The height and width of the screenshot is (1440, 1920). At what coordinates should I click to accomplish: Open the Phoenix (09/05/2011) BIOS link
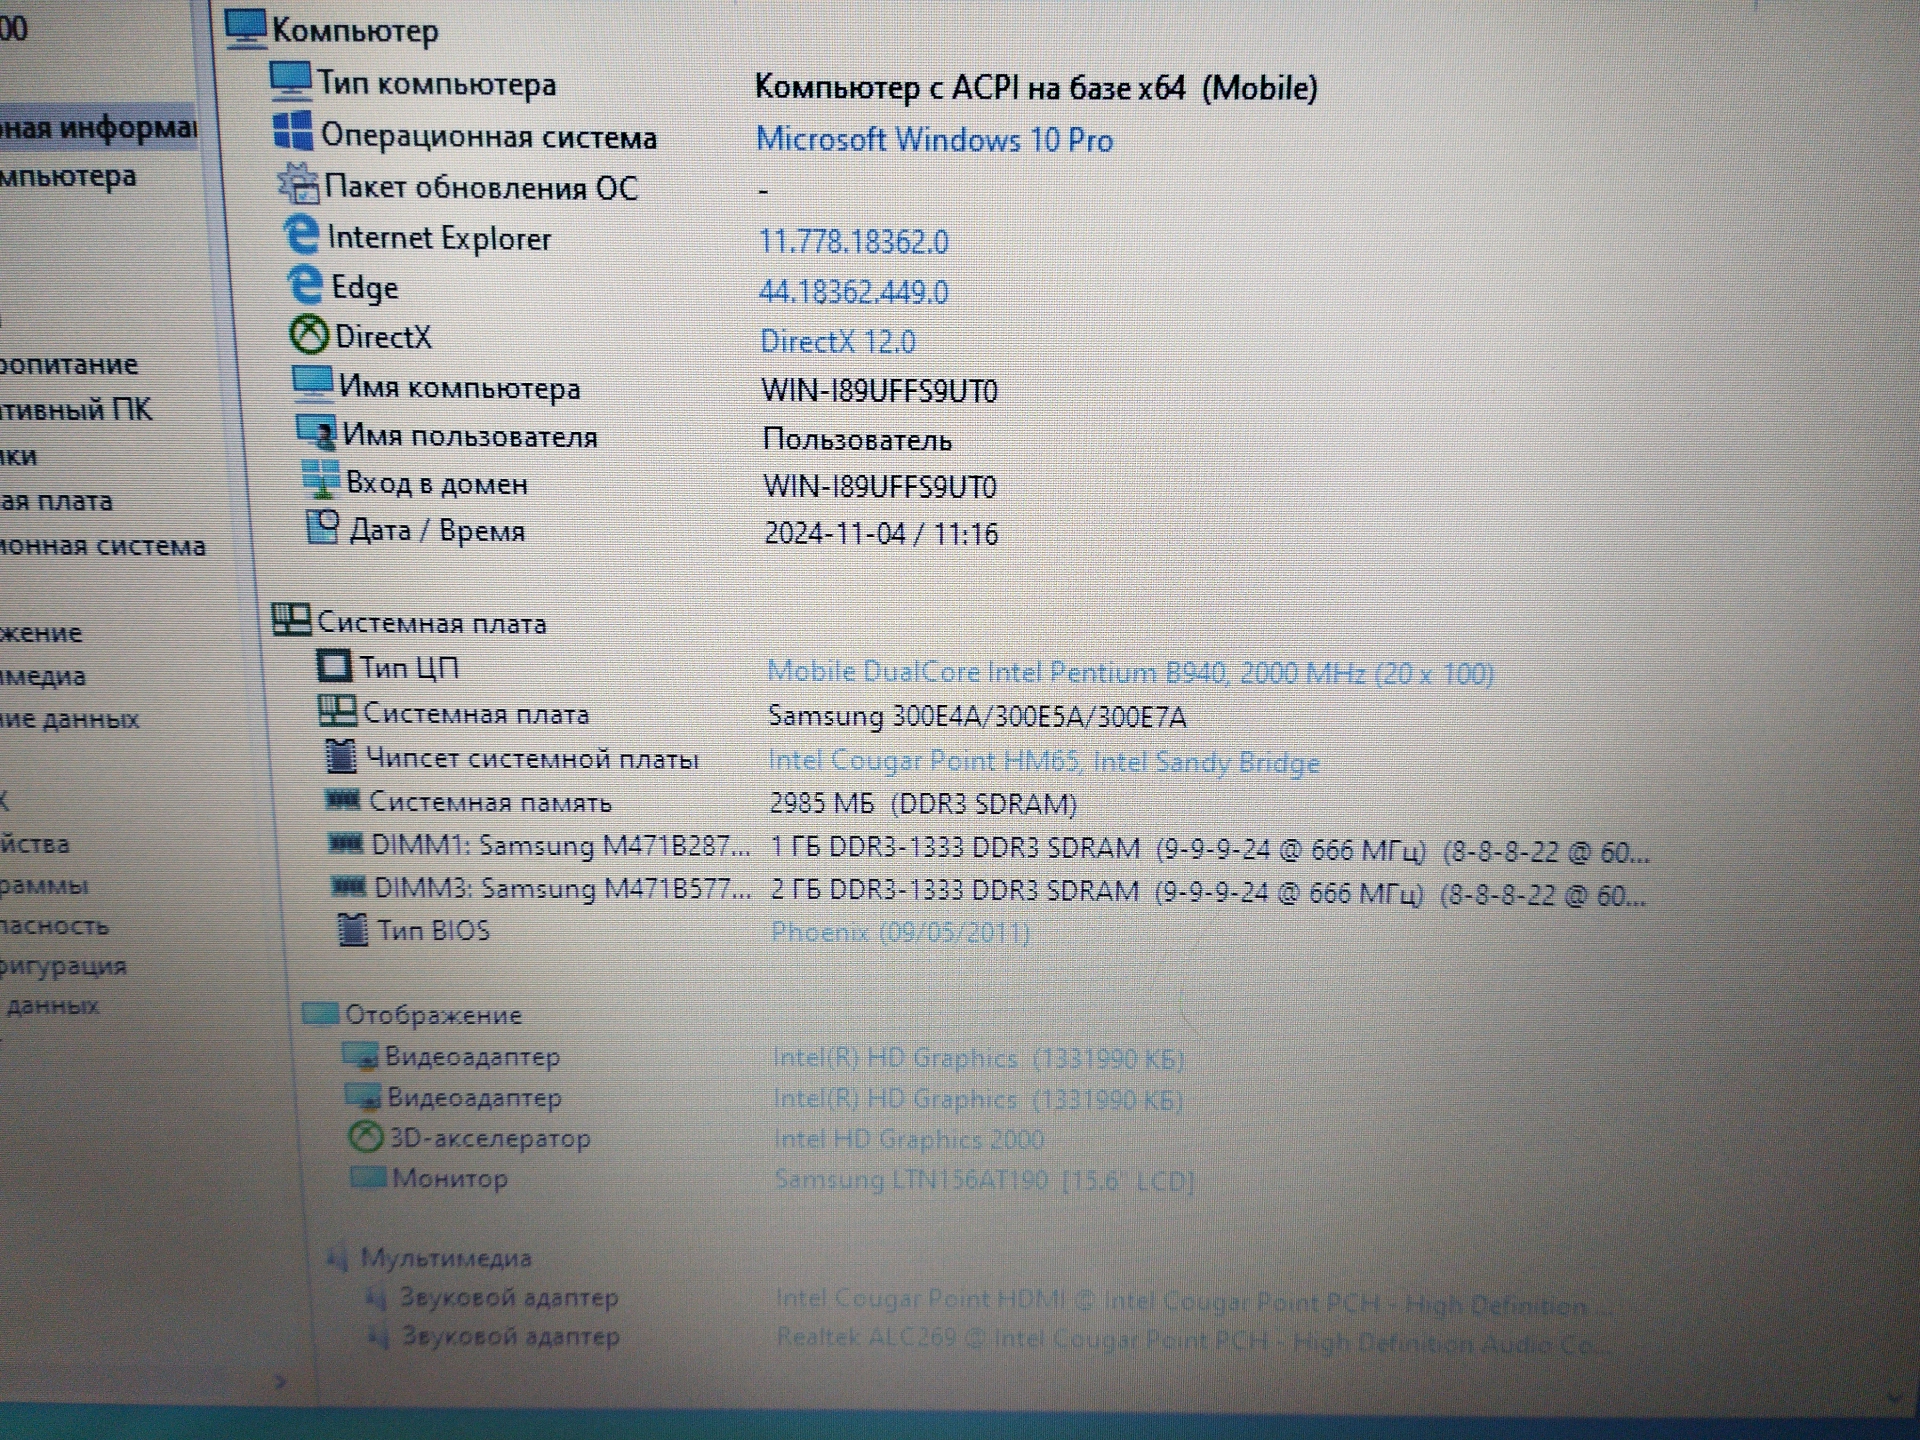click(x=899, y=933)
